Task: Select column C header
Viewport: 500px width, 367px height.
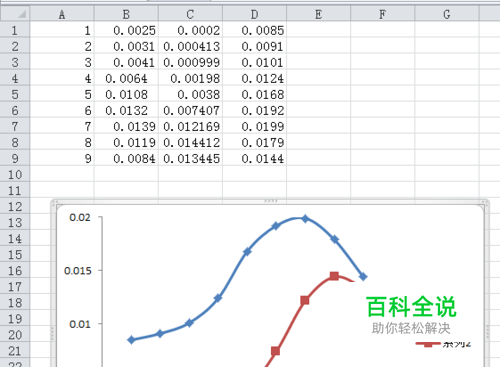Action: click(190, 14)
